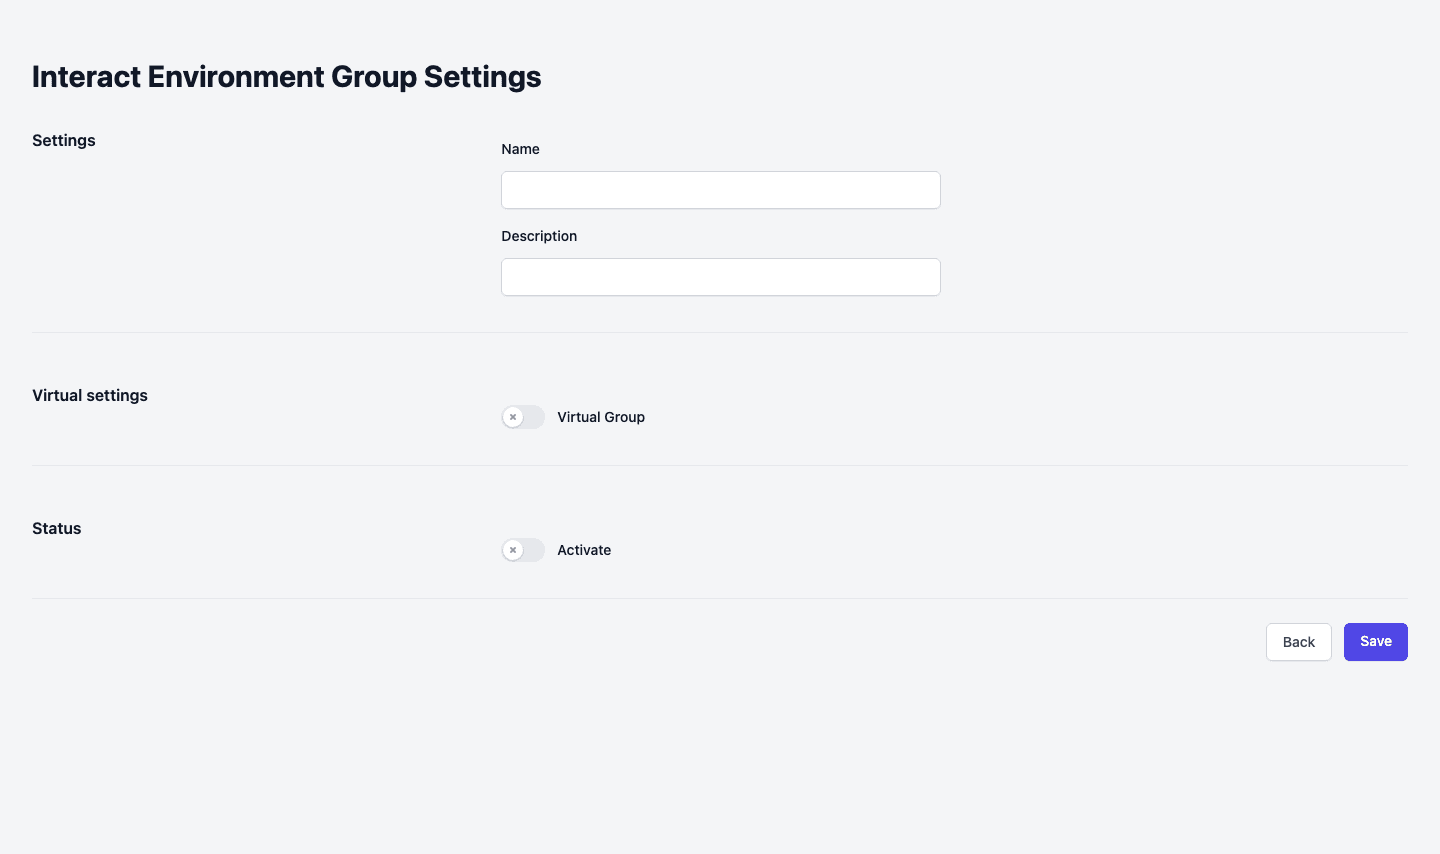Click the "Status" section label

tap(57, 528)
